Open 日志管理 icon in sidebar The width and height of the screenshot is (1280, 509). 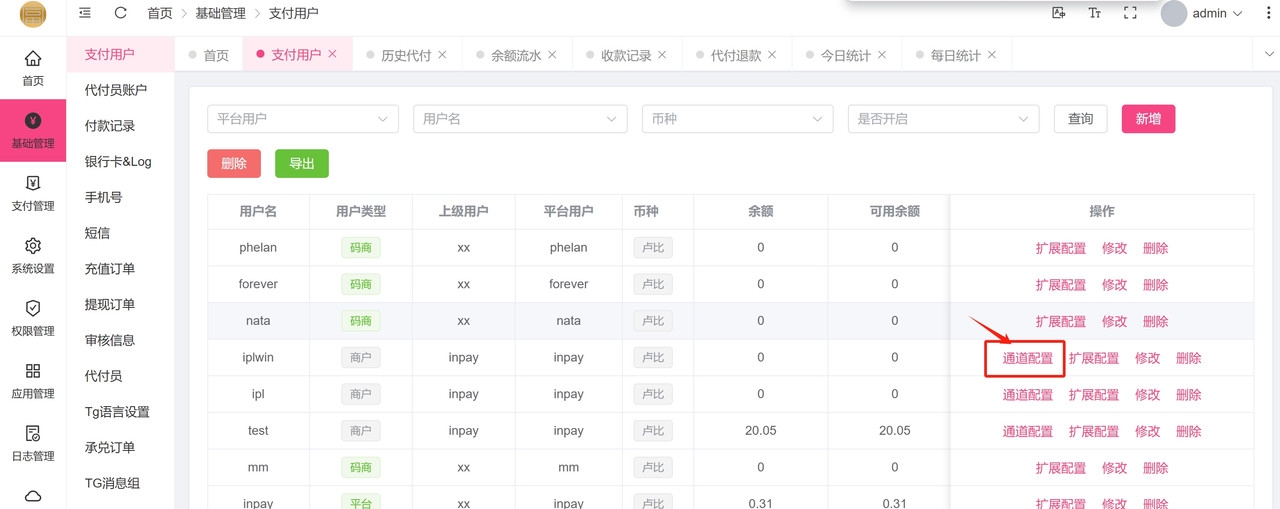point(33,443)
